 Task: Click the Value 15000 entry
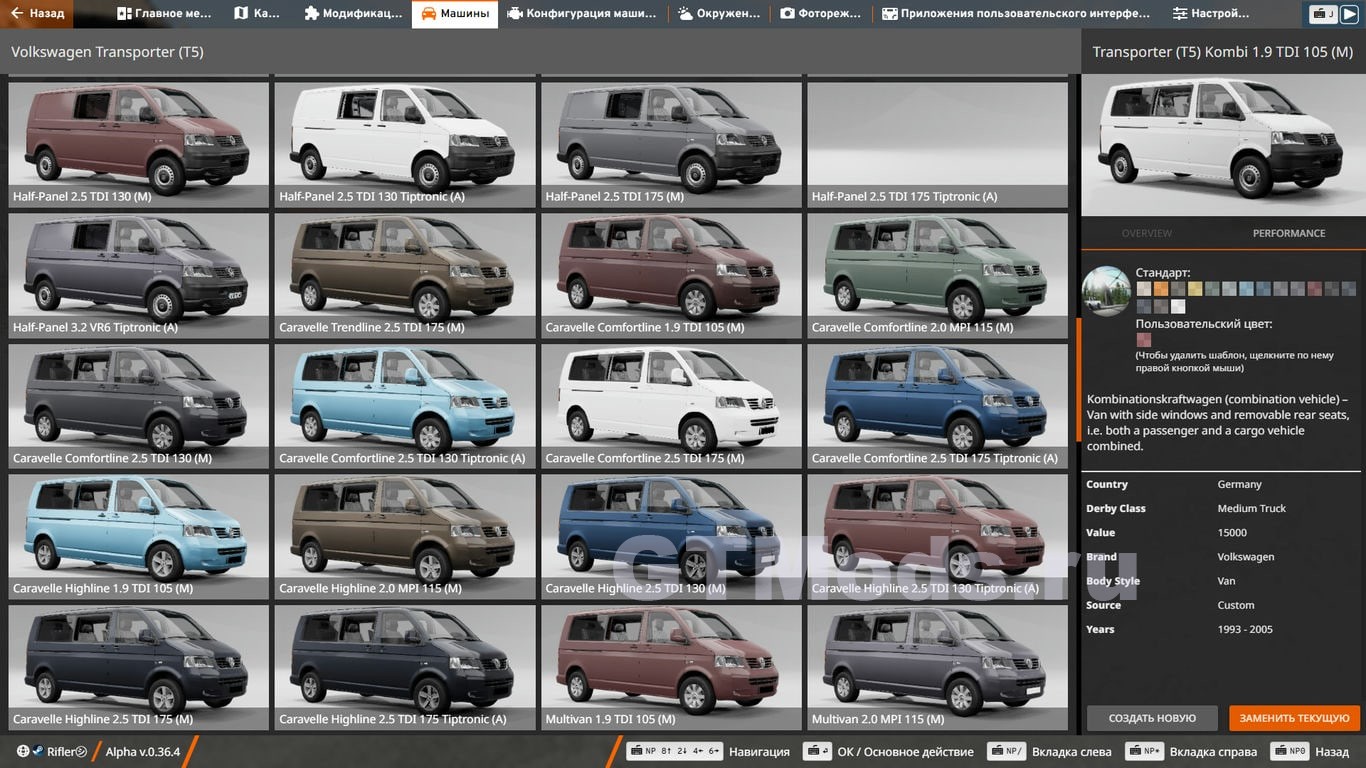1223,533
